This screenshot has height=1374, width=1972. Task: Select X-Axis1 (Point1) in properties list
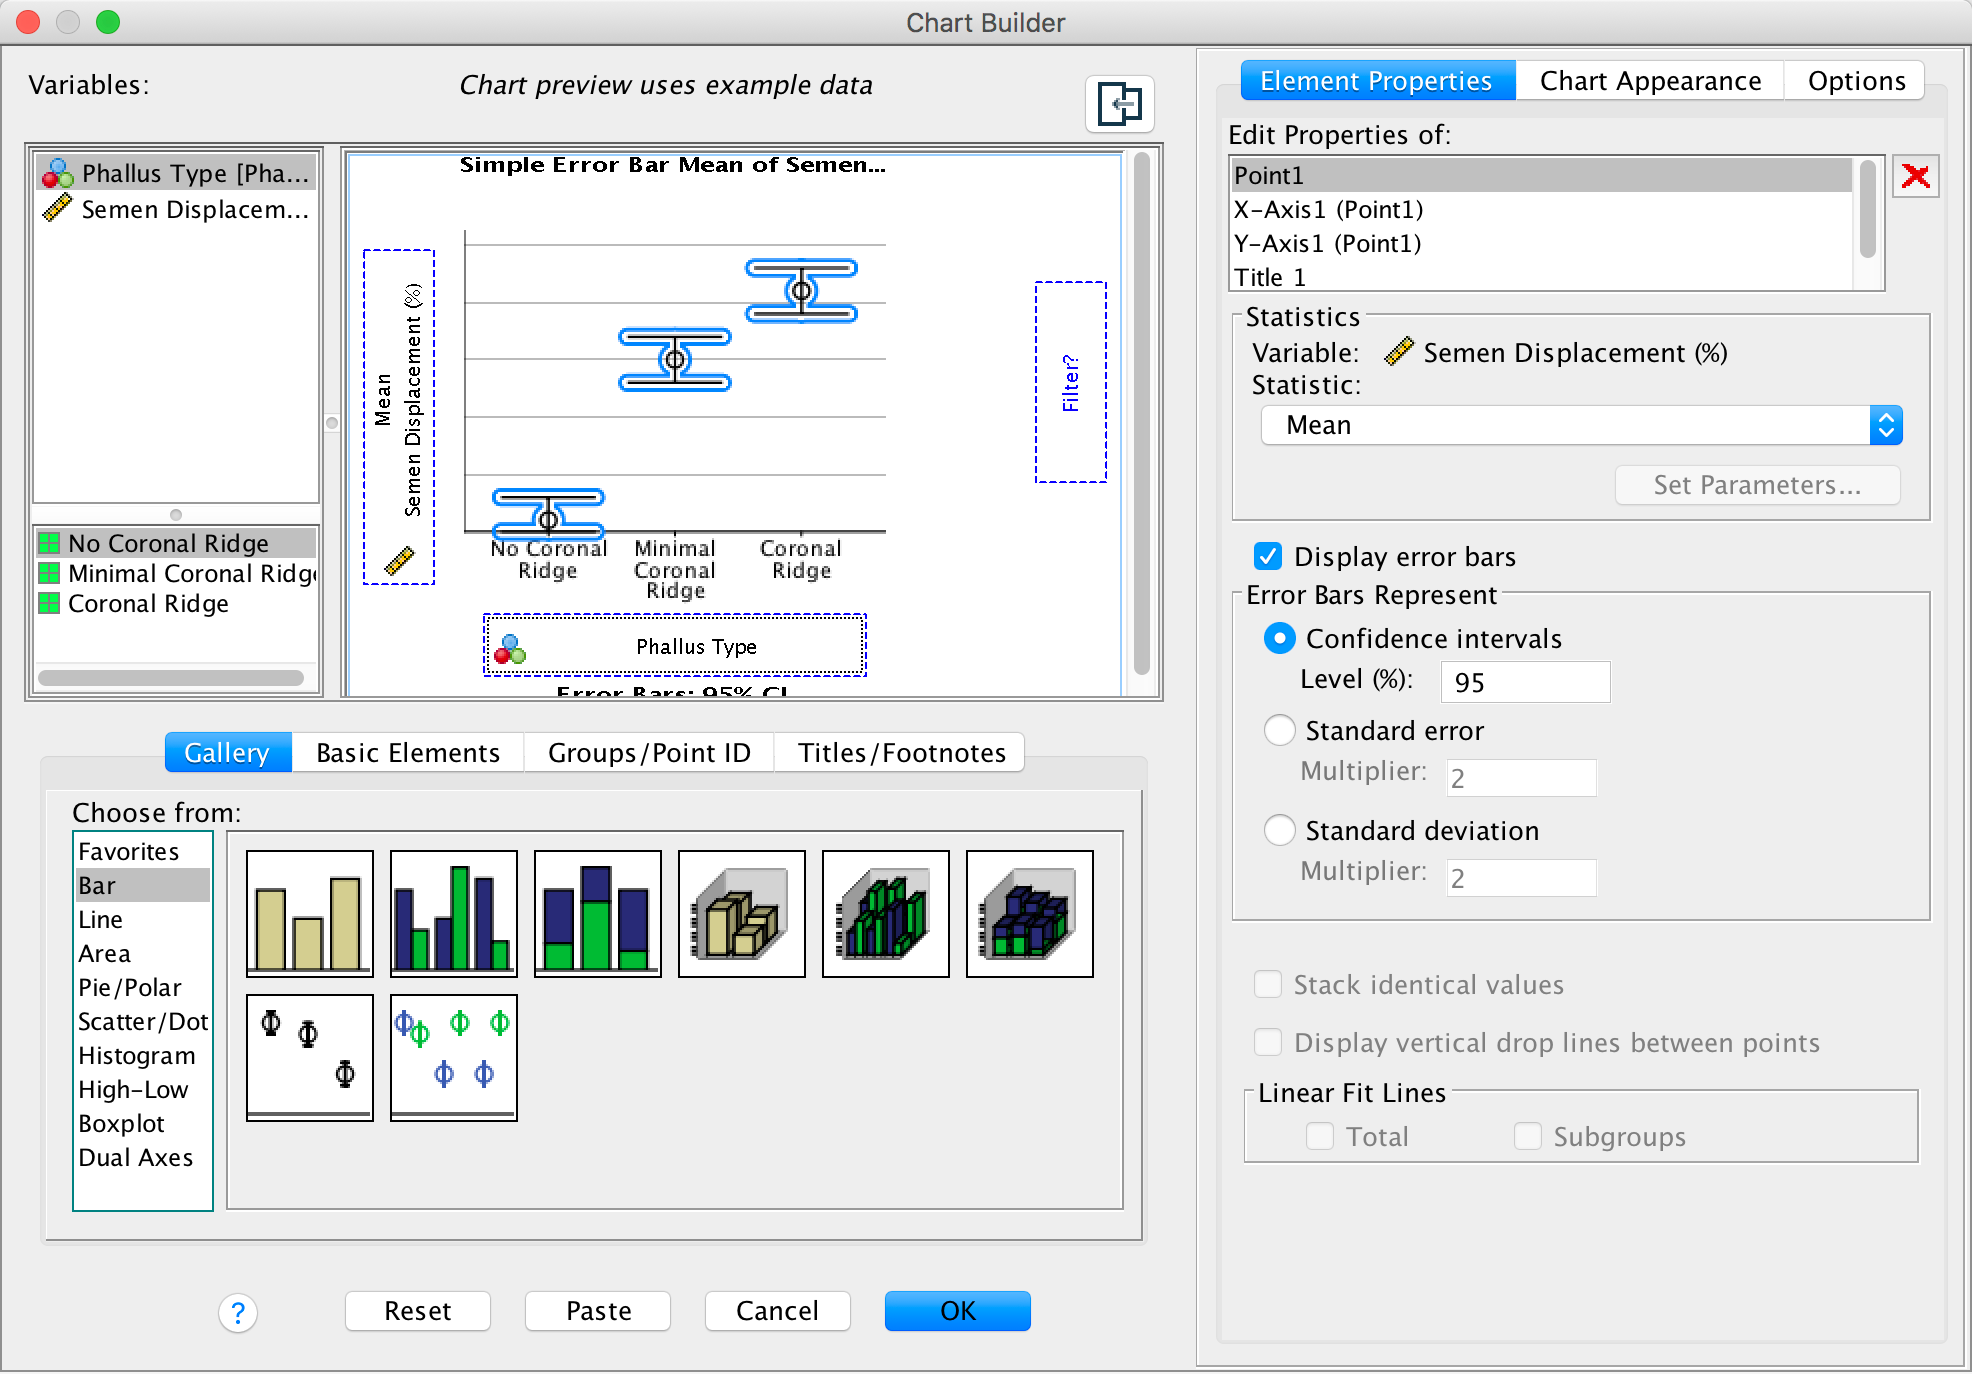click(x=1328, y=209)
